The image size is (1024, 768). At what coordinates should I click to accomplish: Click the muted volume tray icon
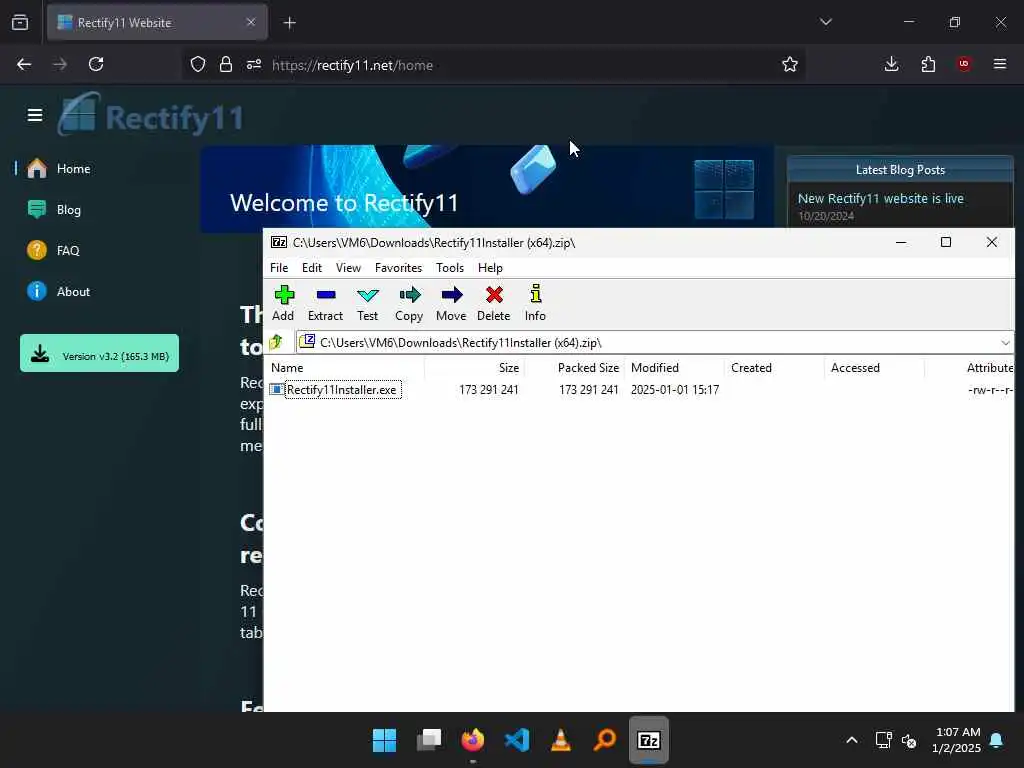pyautogui.click(x=909, y=741)
